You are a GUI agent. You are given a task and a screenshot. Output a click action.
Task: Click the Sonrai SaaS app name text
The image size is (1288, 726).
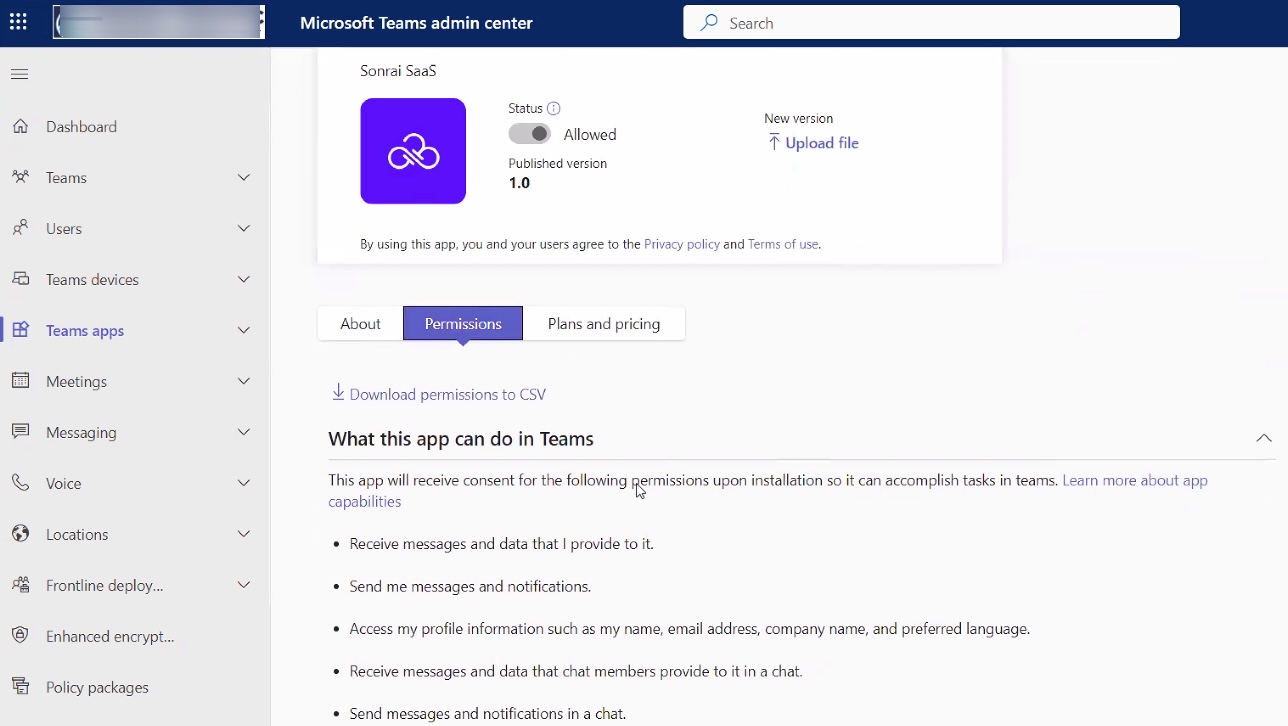[x=398, y=71]
